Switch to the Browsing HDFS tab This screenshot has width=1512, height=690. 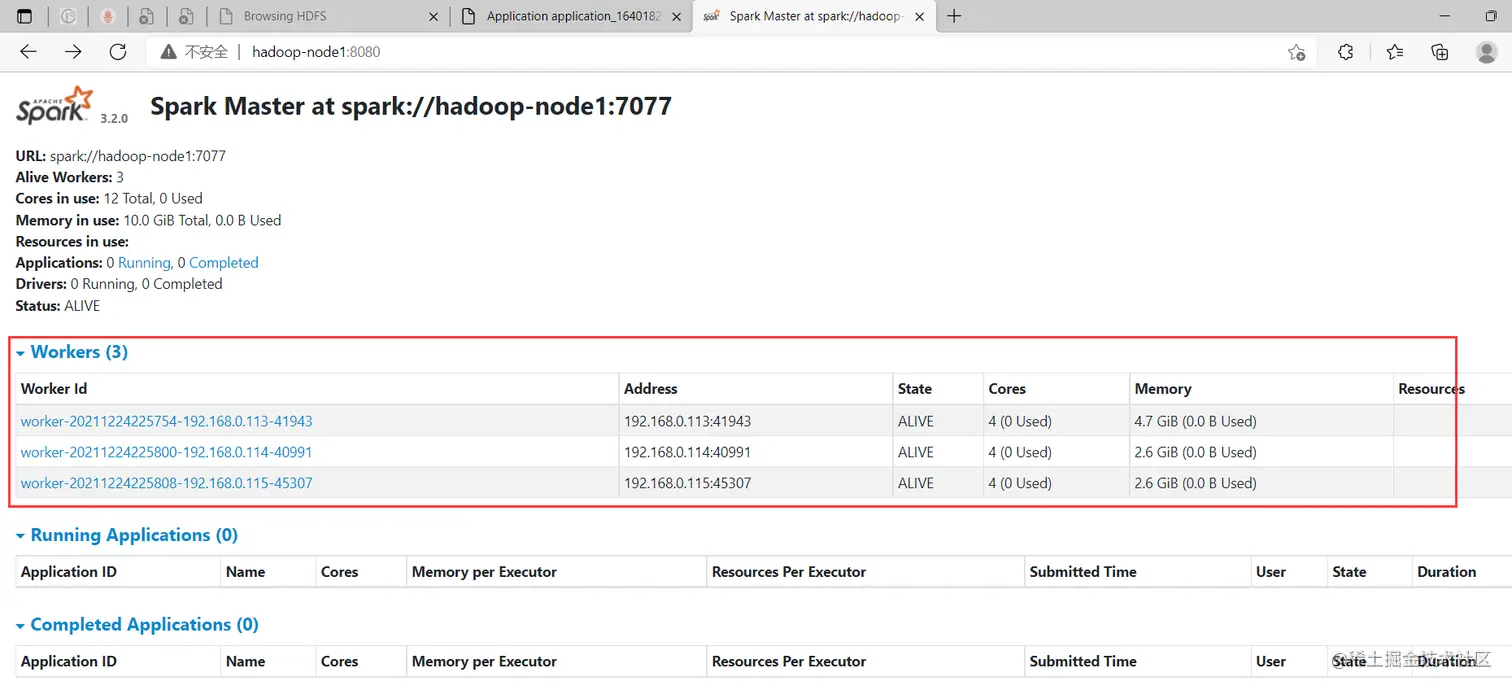pyautogui.click(x=326, y=16)
